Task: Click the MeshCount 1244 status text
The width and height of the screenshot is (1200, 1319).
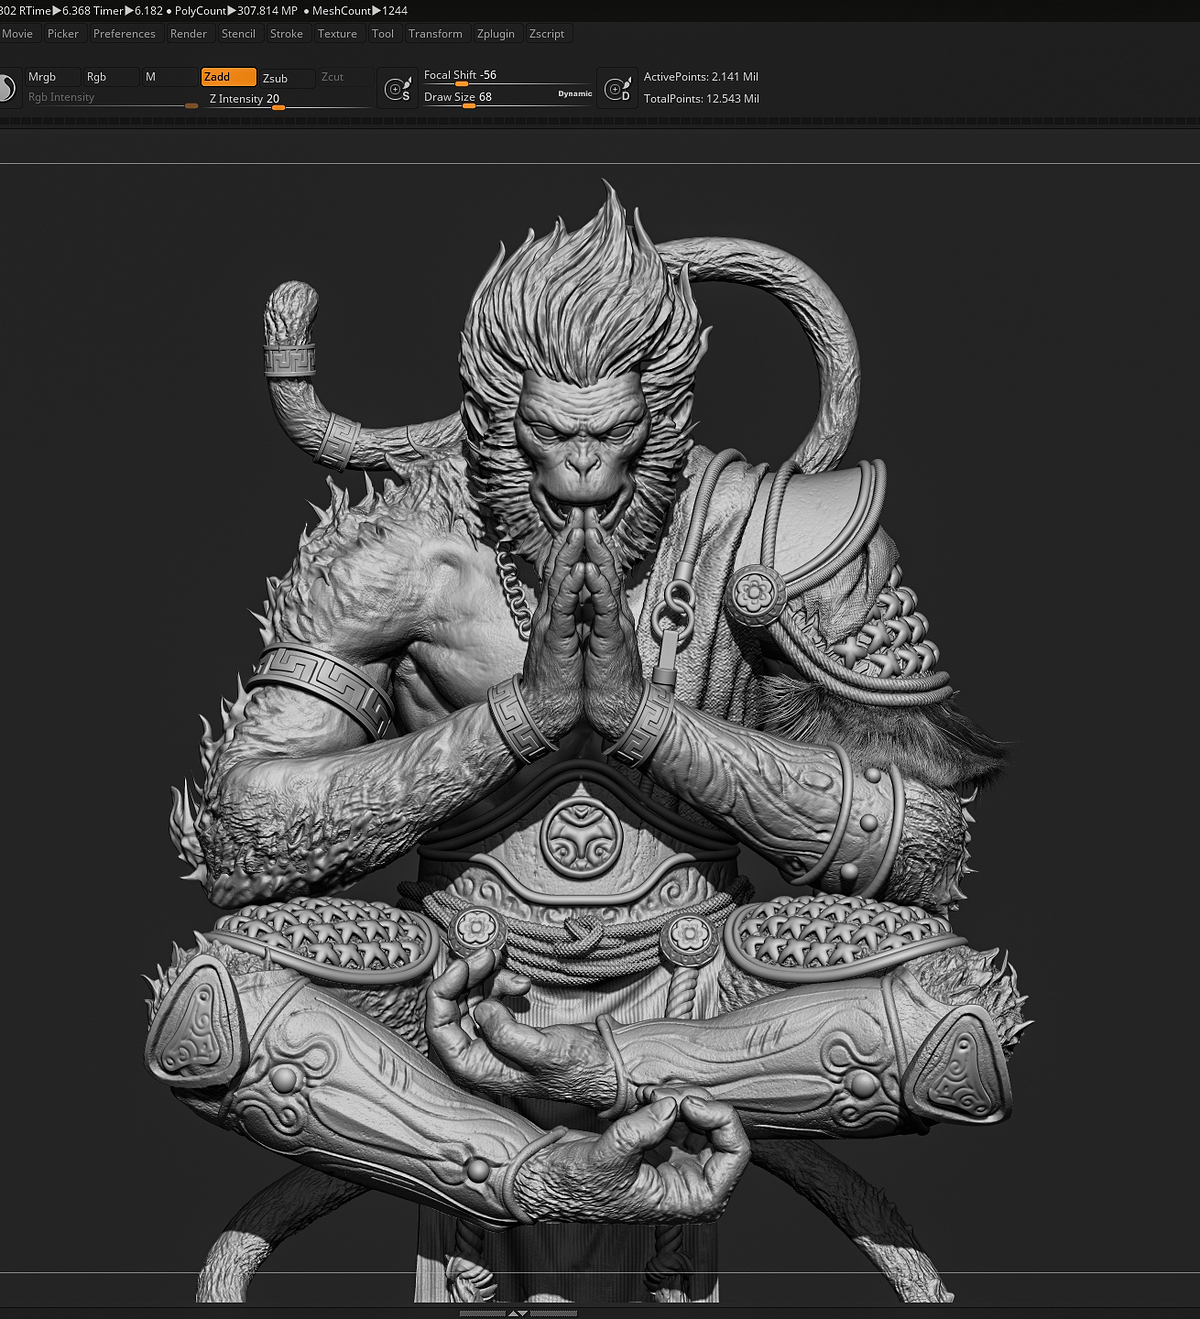Action: coord(360,11)
